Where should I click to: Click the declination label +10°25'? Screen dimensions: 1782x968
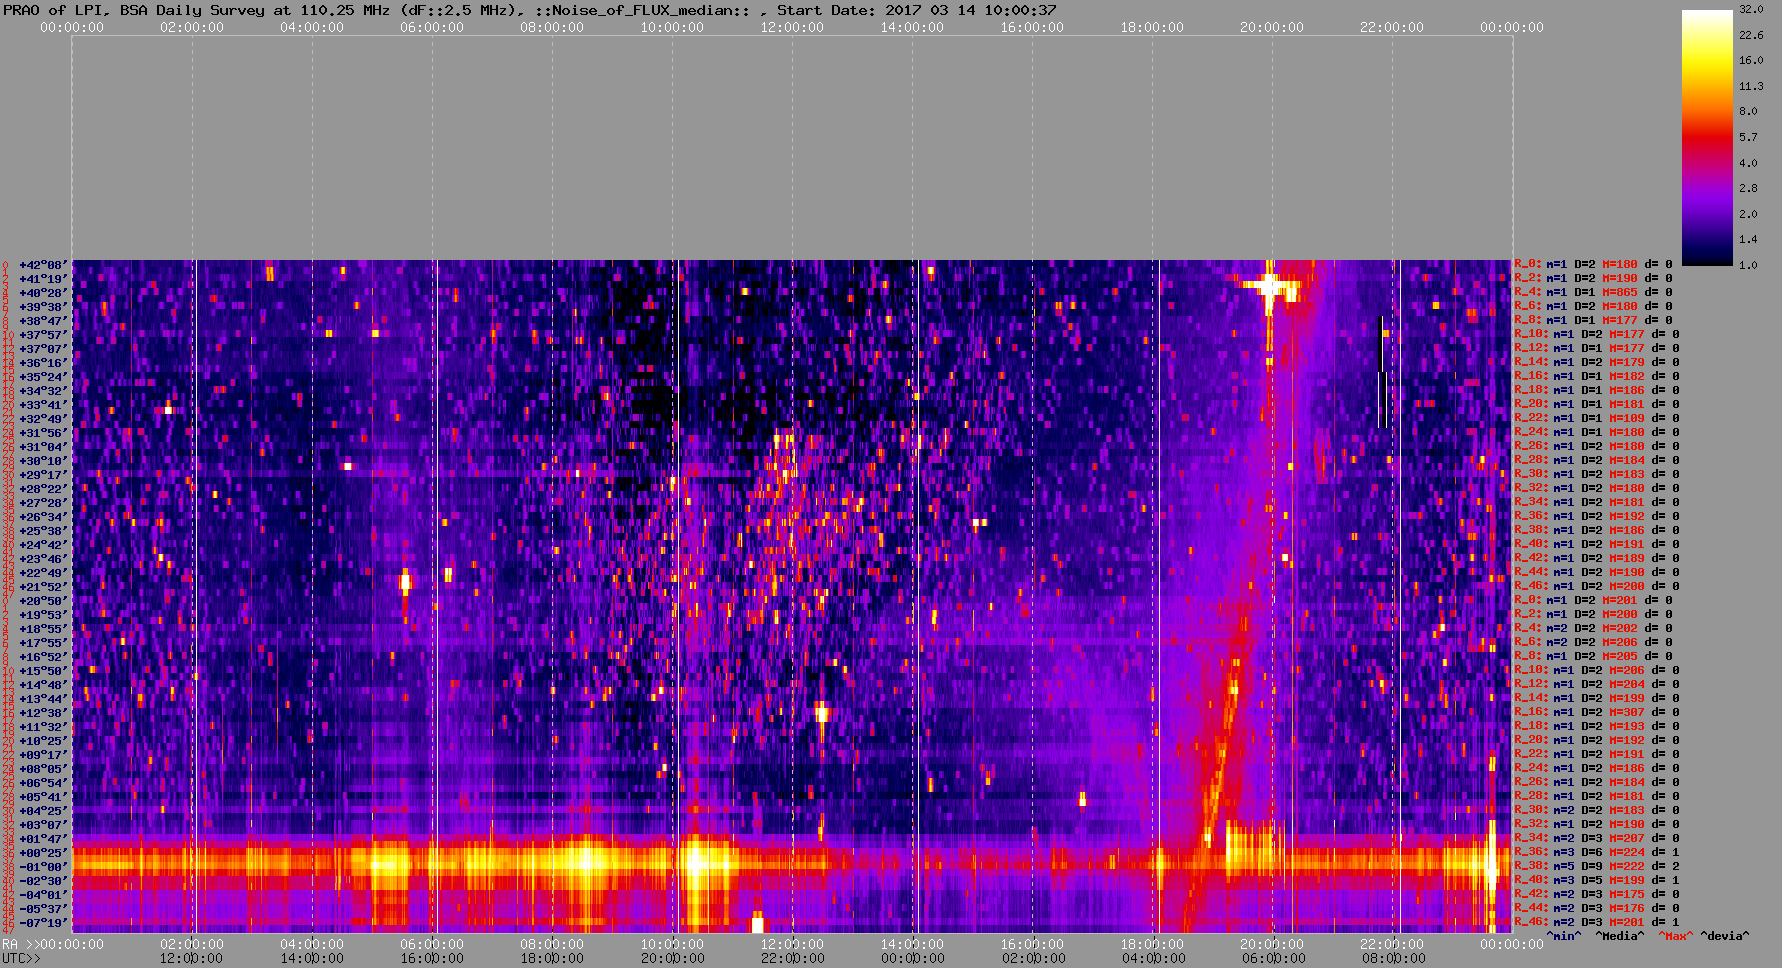[43, 741]
